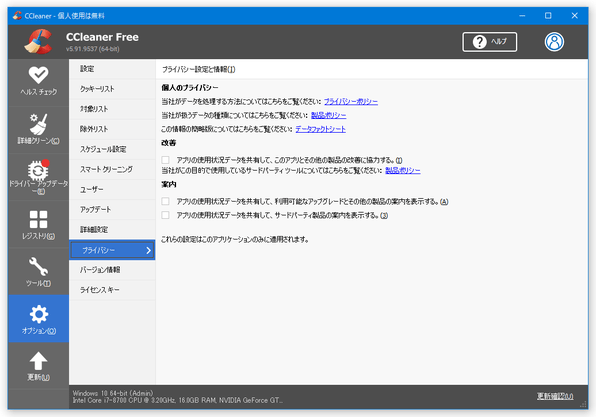Open the 詳細設定 tab
596x417 pixels.
click(112, 230)
